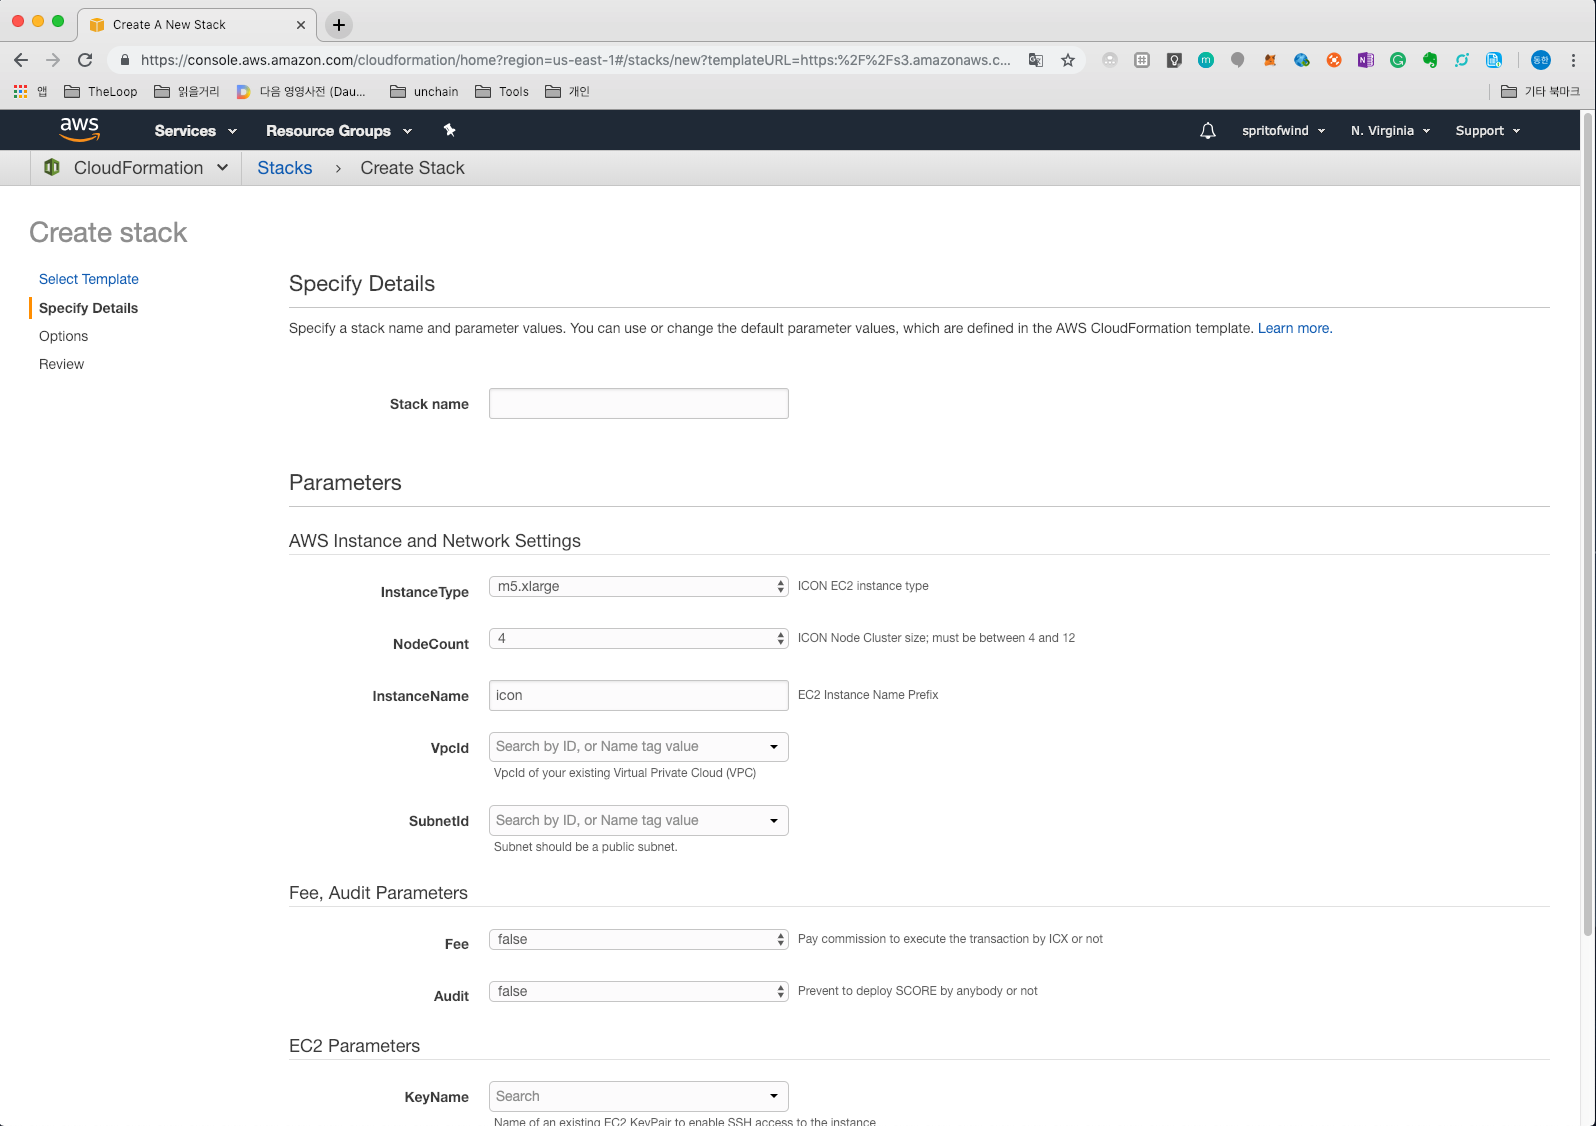
Task: Open the Daum dictionary bookmark
Action: [301, 91]
